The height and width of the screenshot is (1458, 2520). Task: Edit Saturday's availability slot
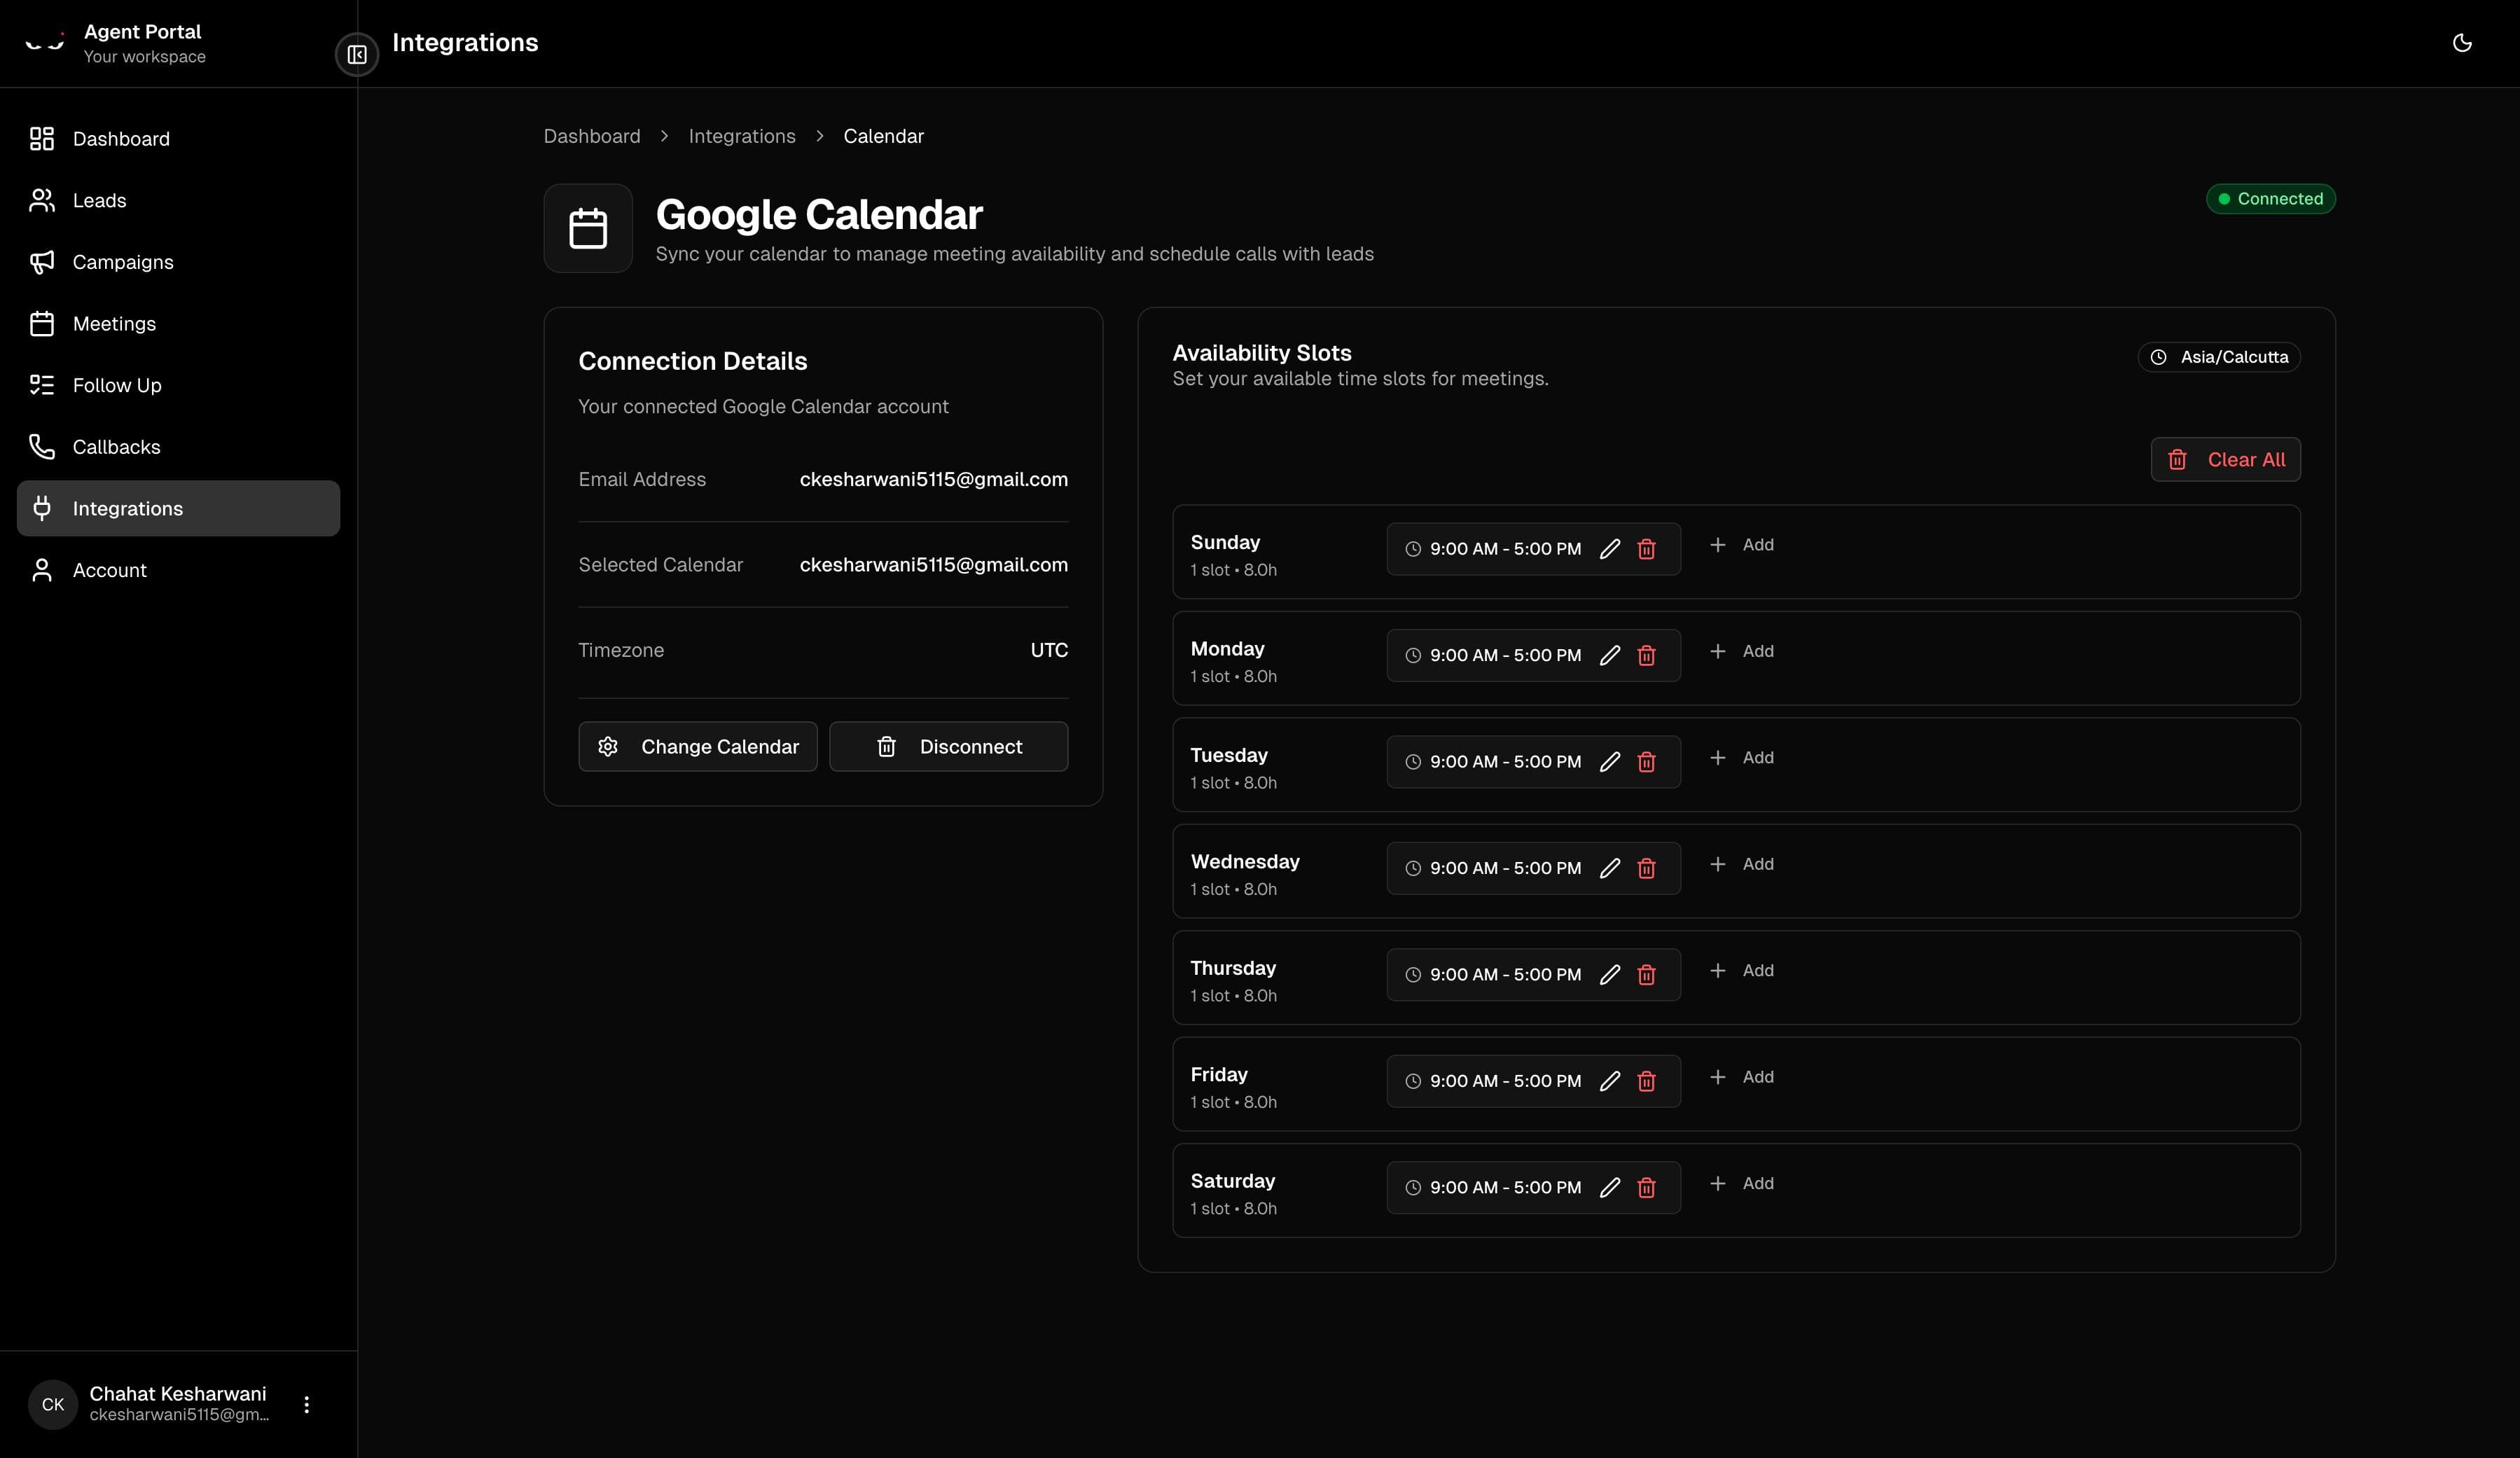pos(1610,1188)
